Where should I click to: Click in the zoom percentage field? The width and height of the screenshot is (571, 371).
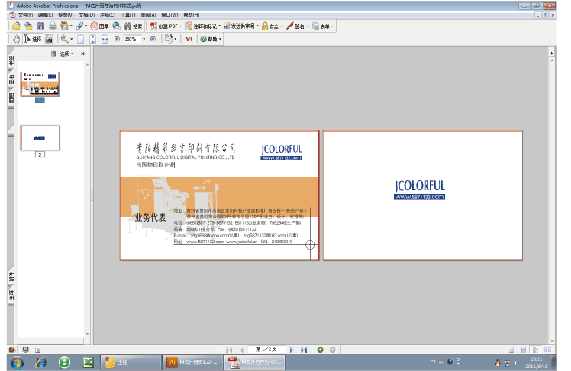tap(132, 39)
